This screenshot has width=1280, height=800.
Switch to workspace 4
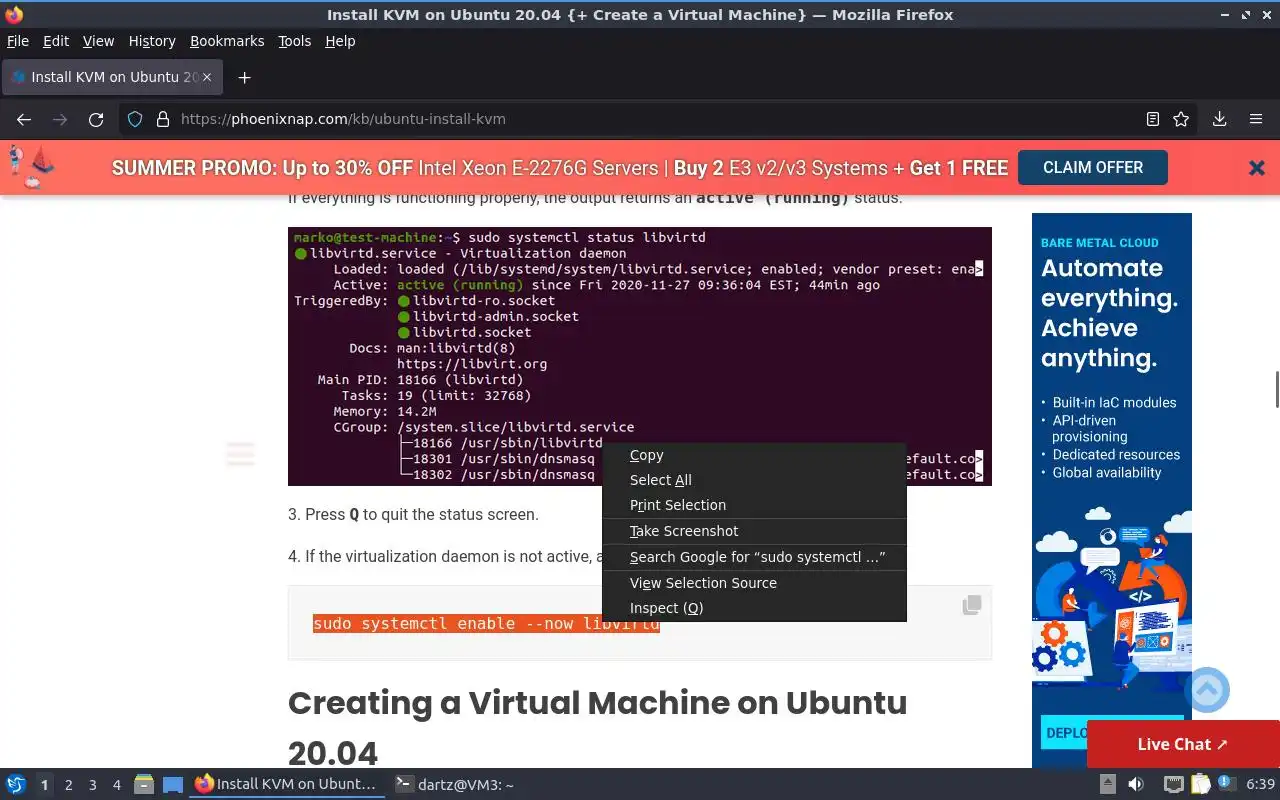tap(116, 785)
